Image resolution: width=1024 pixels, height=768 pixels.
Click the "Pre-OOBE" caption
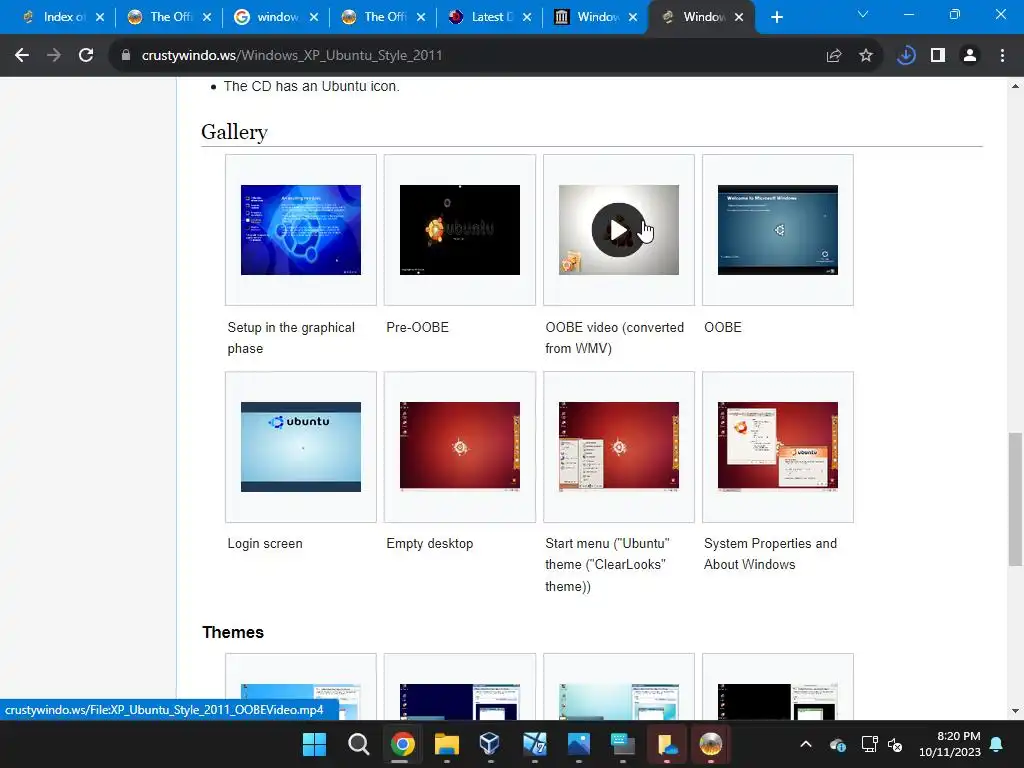(x=417, y=327)
